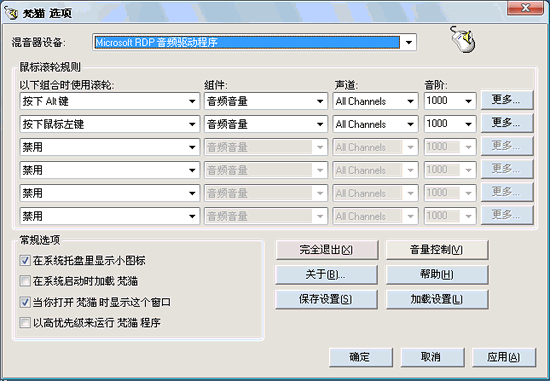Open 音阶 1000 dropdown in 按下鼠标左键 row

pyautogui.click(x=450, y=124)
